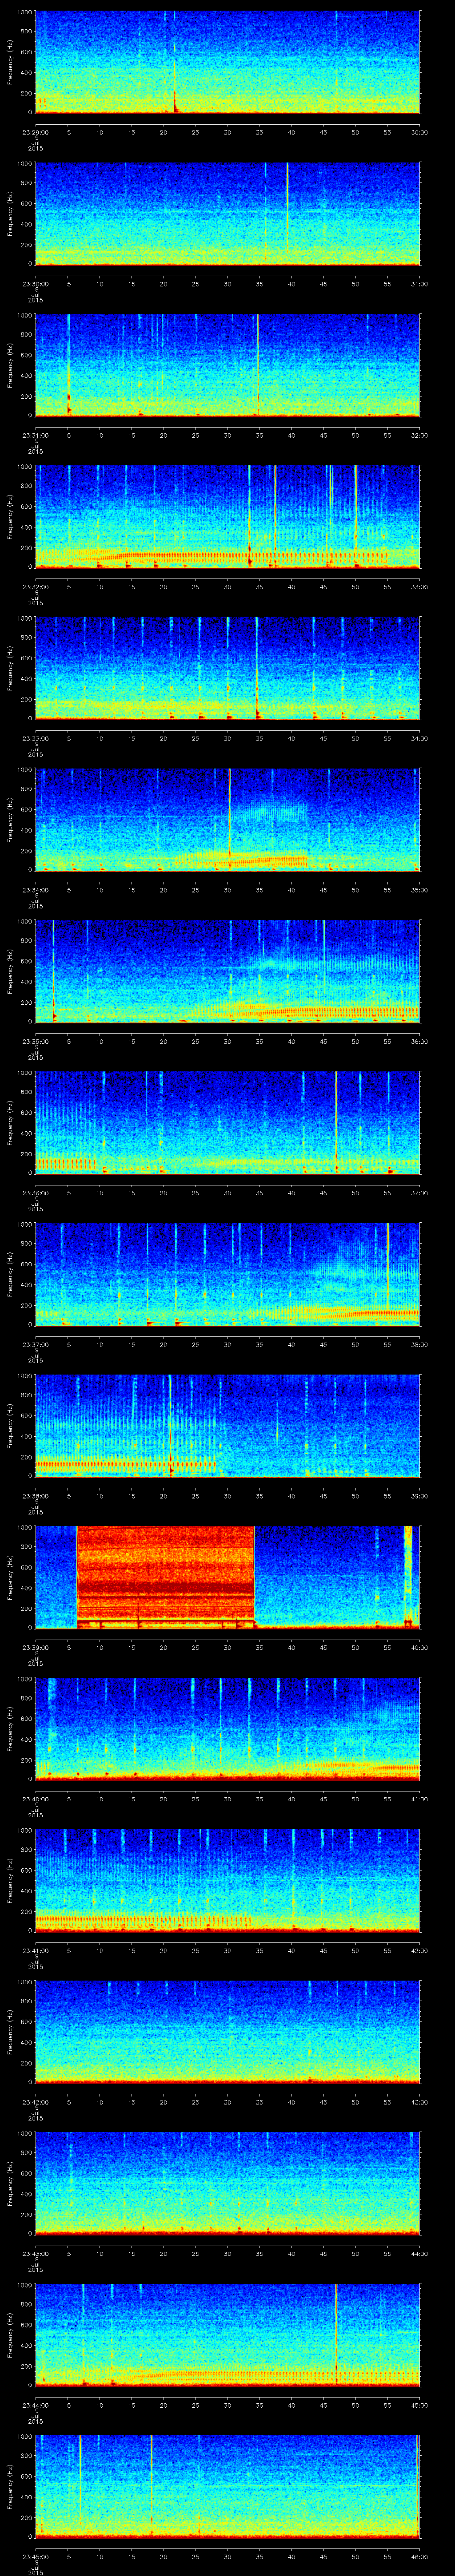The height and width of the screenshot is (2576, 455).
Task: Click the spectrogram plot starting at 23:43:00
Action: tap(228, 2183)
